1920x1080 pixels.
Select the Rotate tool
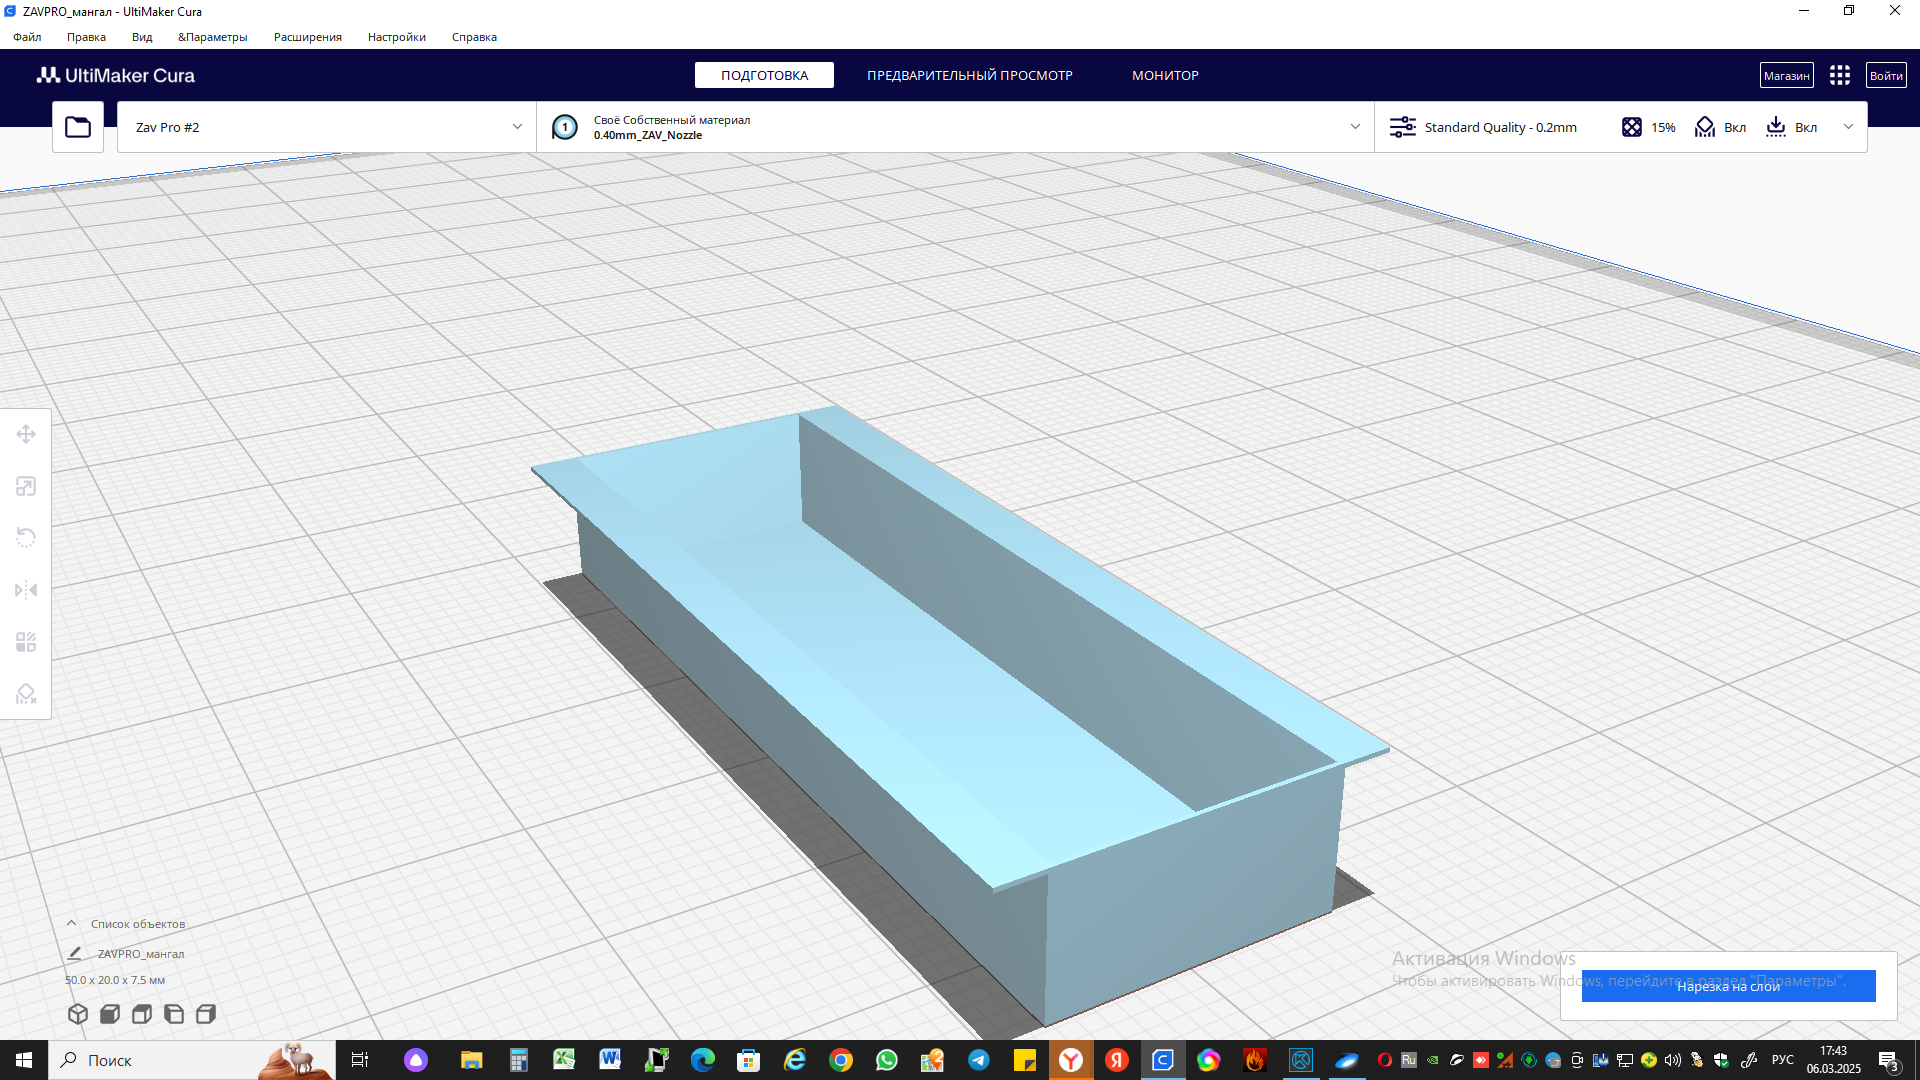pyautogui.click(x=26, y=538)
